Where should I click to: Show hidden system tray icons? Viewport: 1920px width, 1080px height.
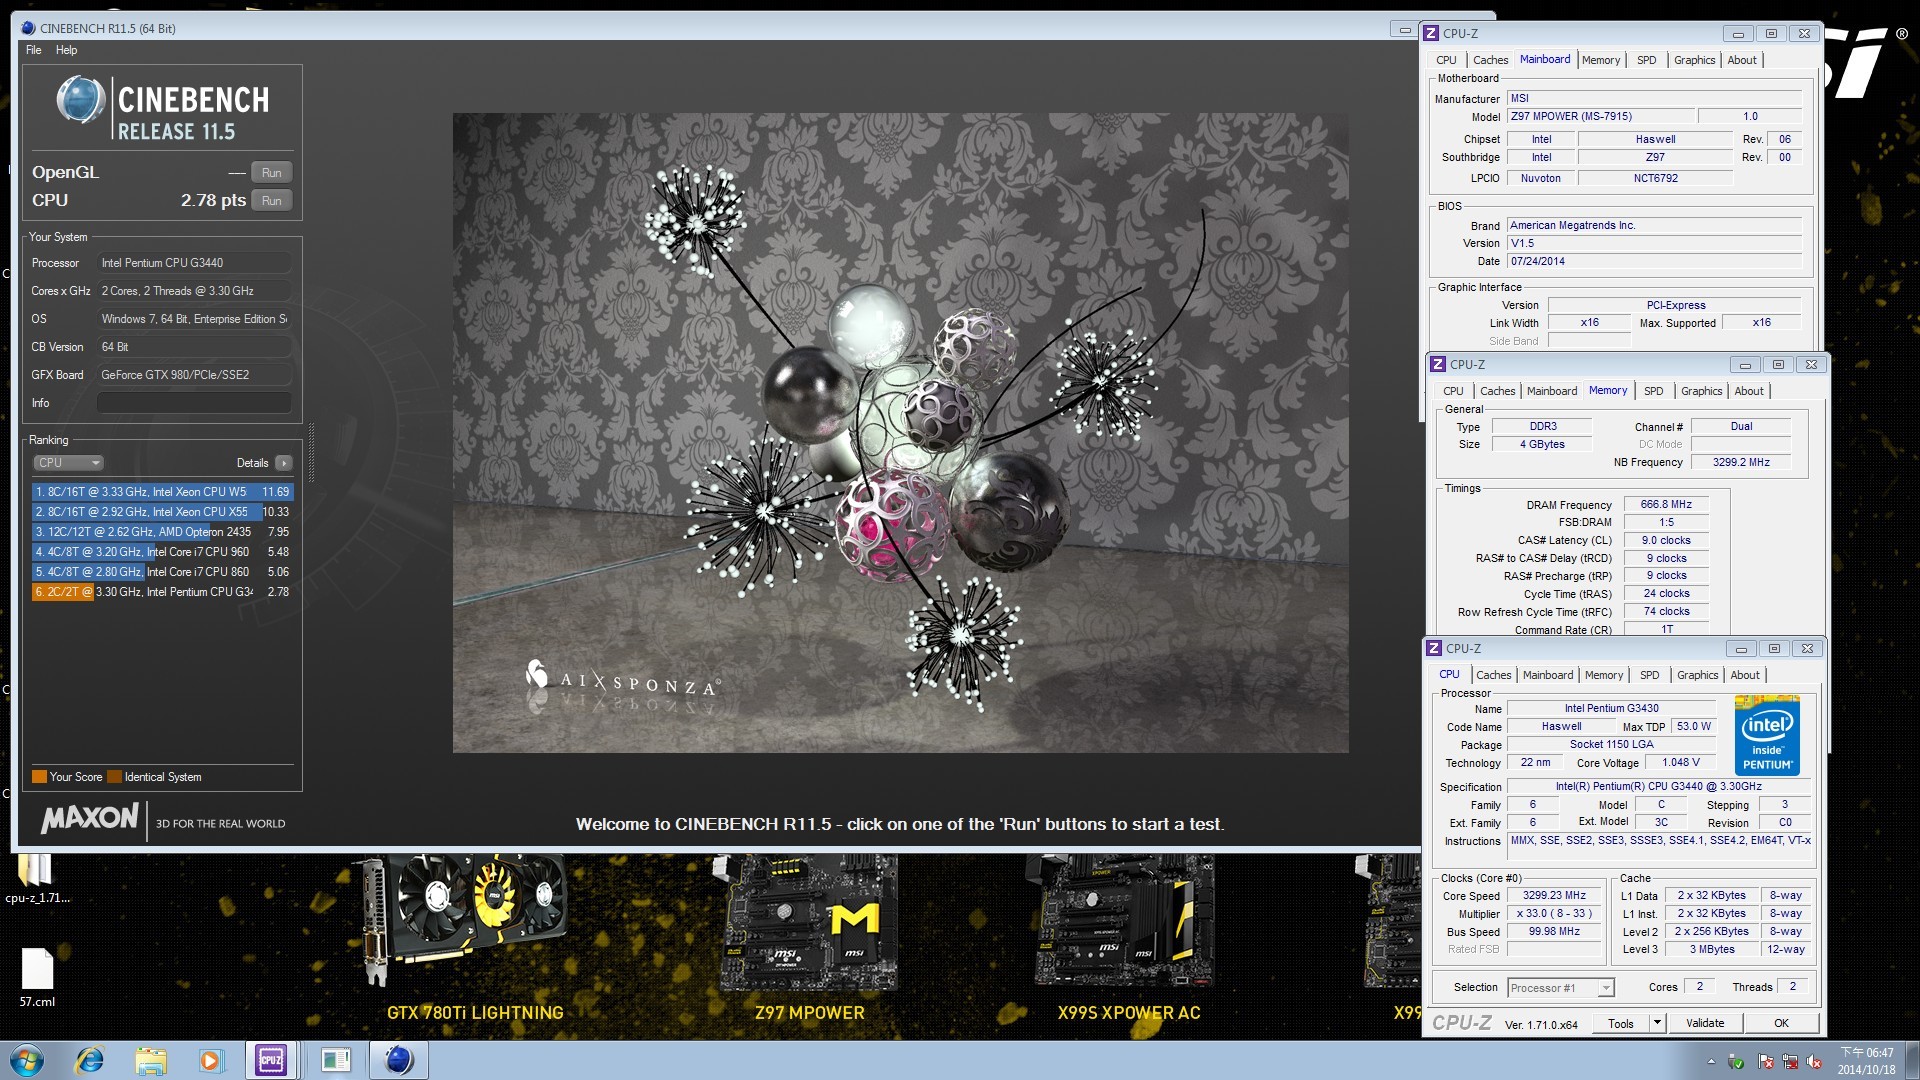1711,1062
